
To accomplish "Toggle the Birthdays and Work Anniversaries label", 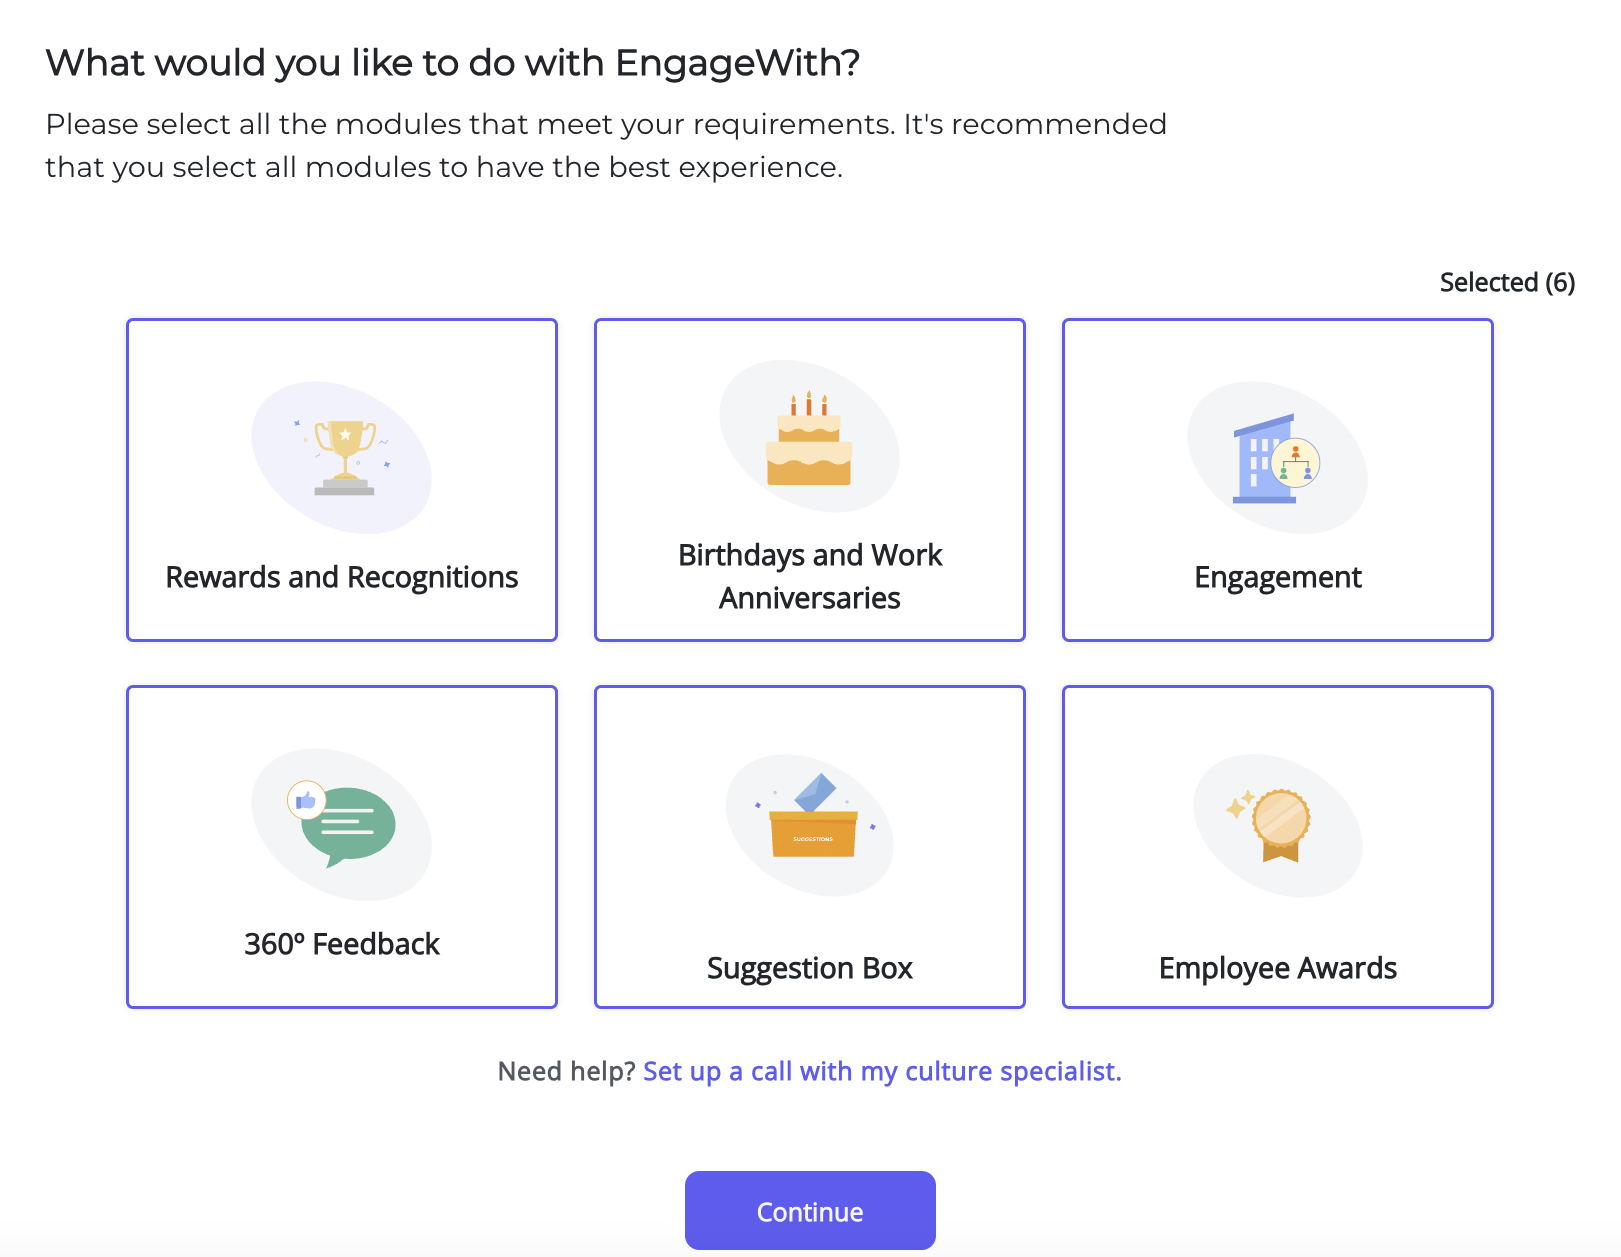I will [810, 576].
